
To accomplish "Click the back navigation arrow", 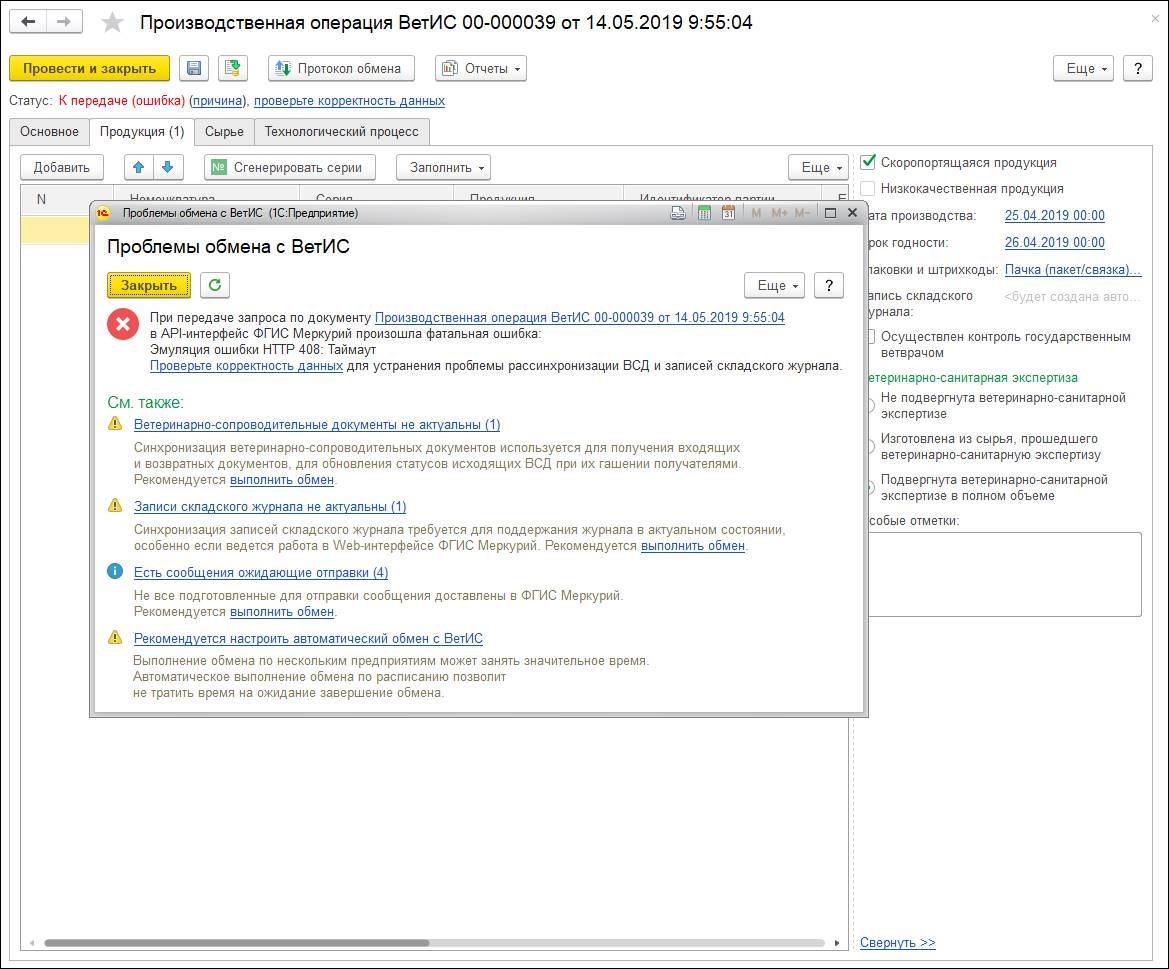I will [29, 22].
